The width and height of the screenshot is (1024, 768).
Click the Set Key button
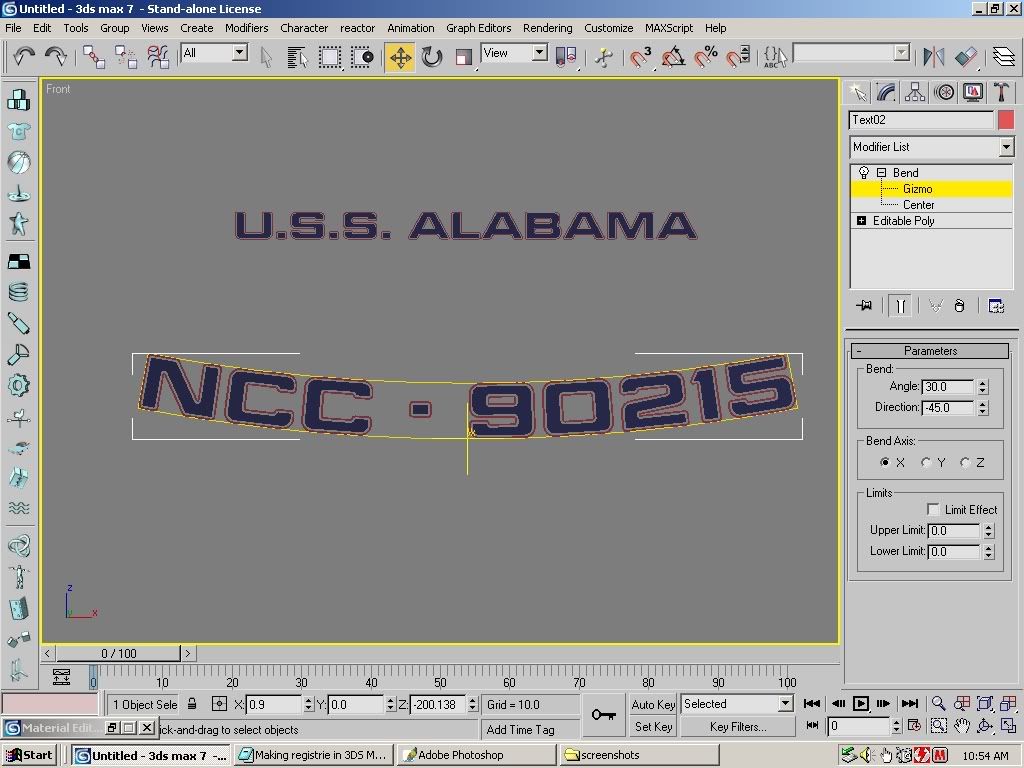point(653,727)
